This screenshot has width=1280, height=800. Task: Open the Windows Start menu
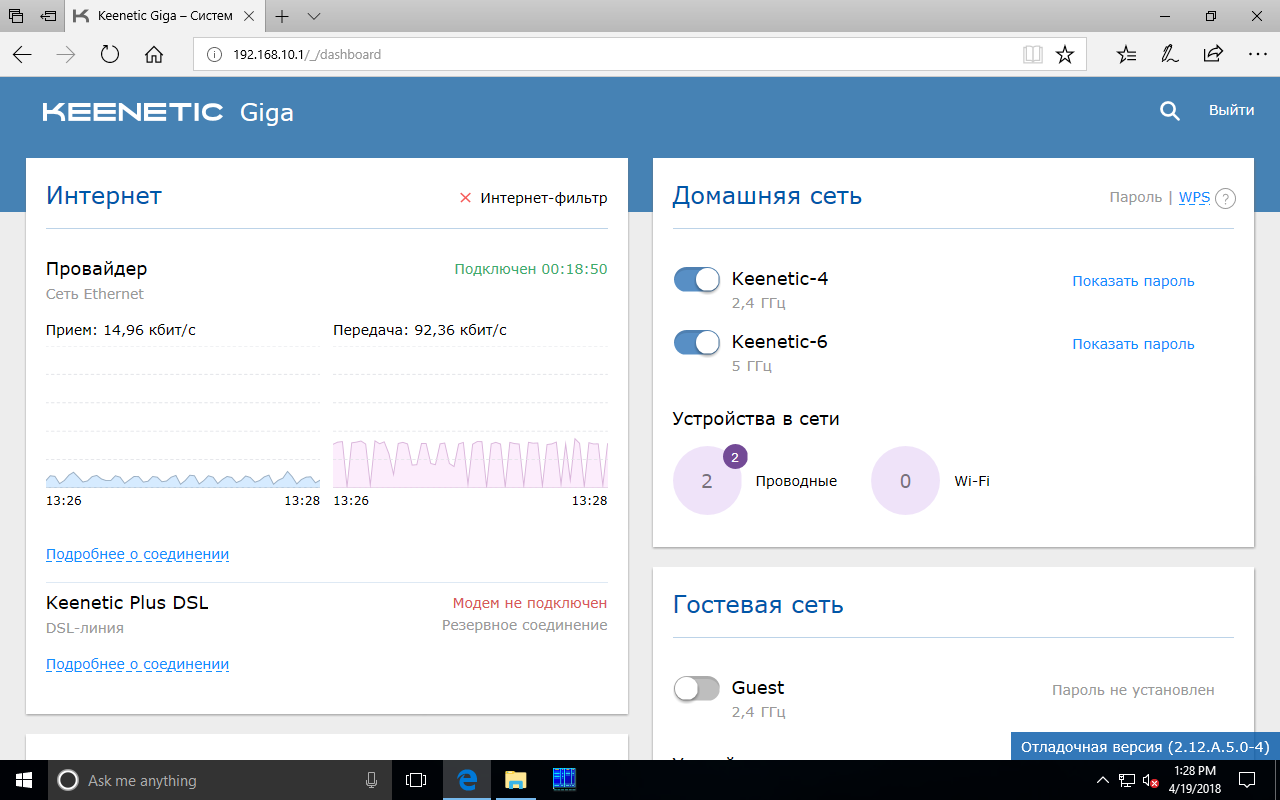(x=24, y=780)
